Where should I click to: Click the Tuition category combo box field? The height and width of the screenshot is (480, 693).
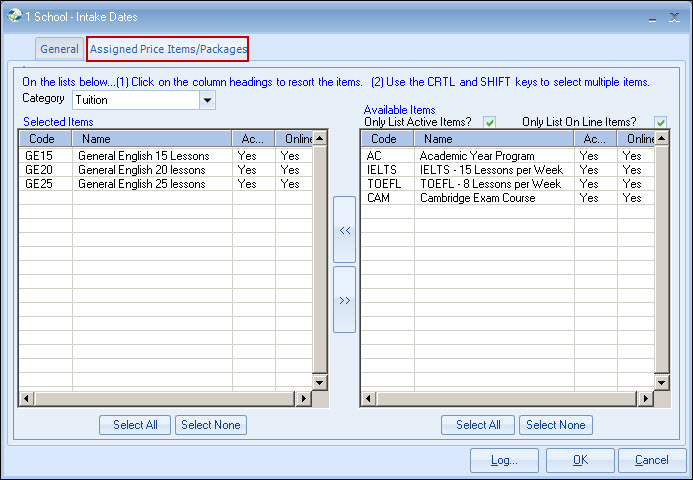pyautogui.click(x=134, y=100)
